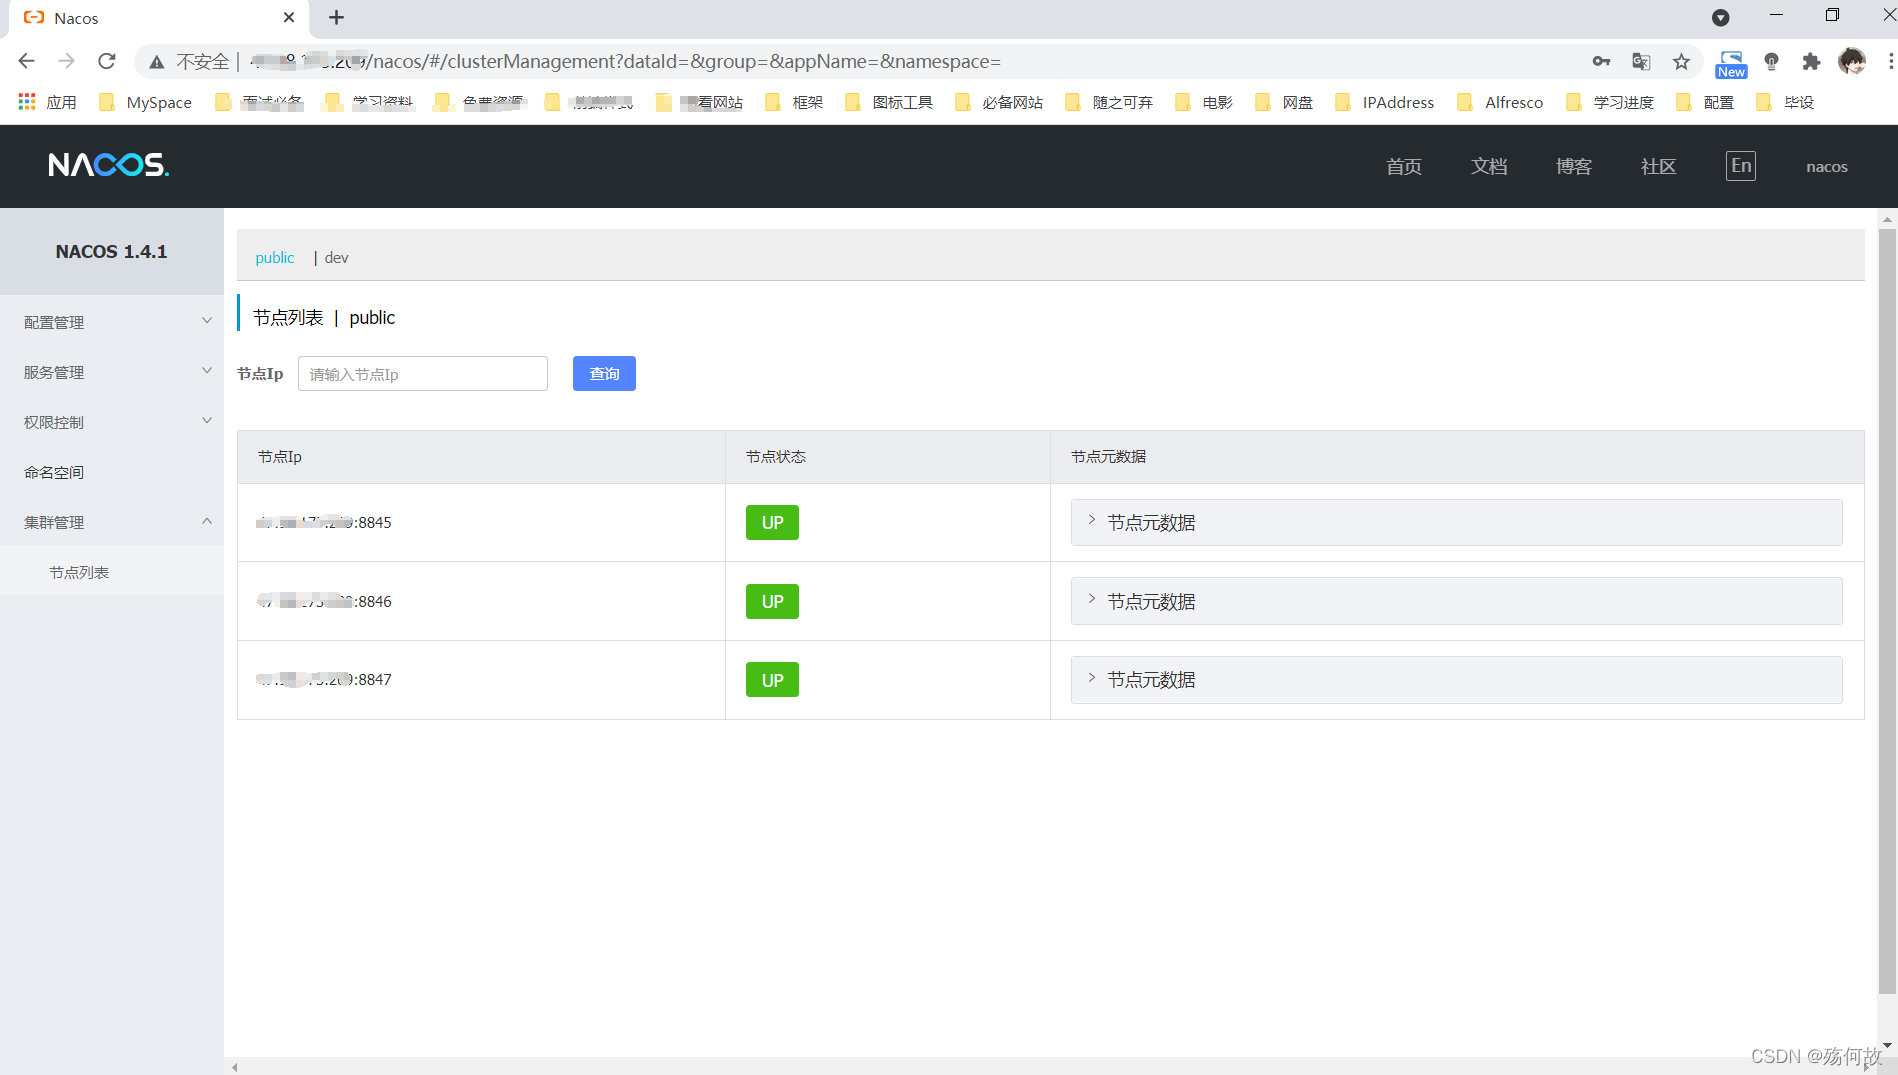
Task: Switch language with the En button
Action: coord(1741,166)
